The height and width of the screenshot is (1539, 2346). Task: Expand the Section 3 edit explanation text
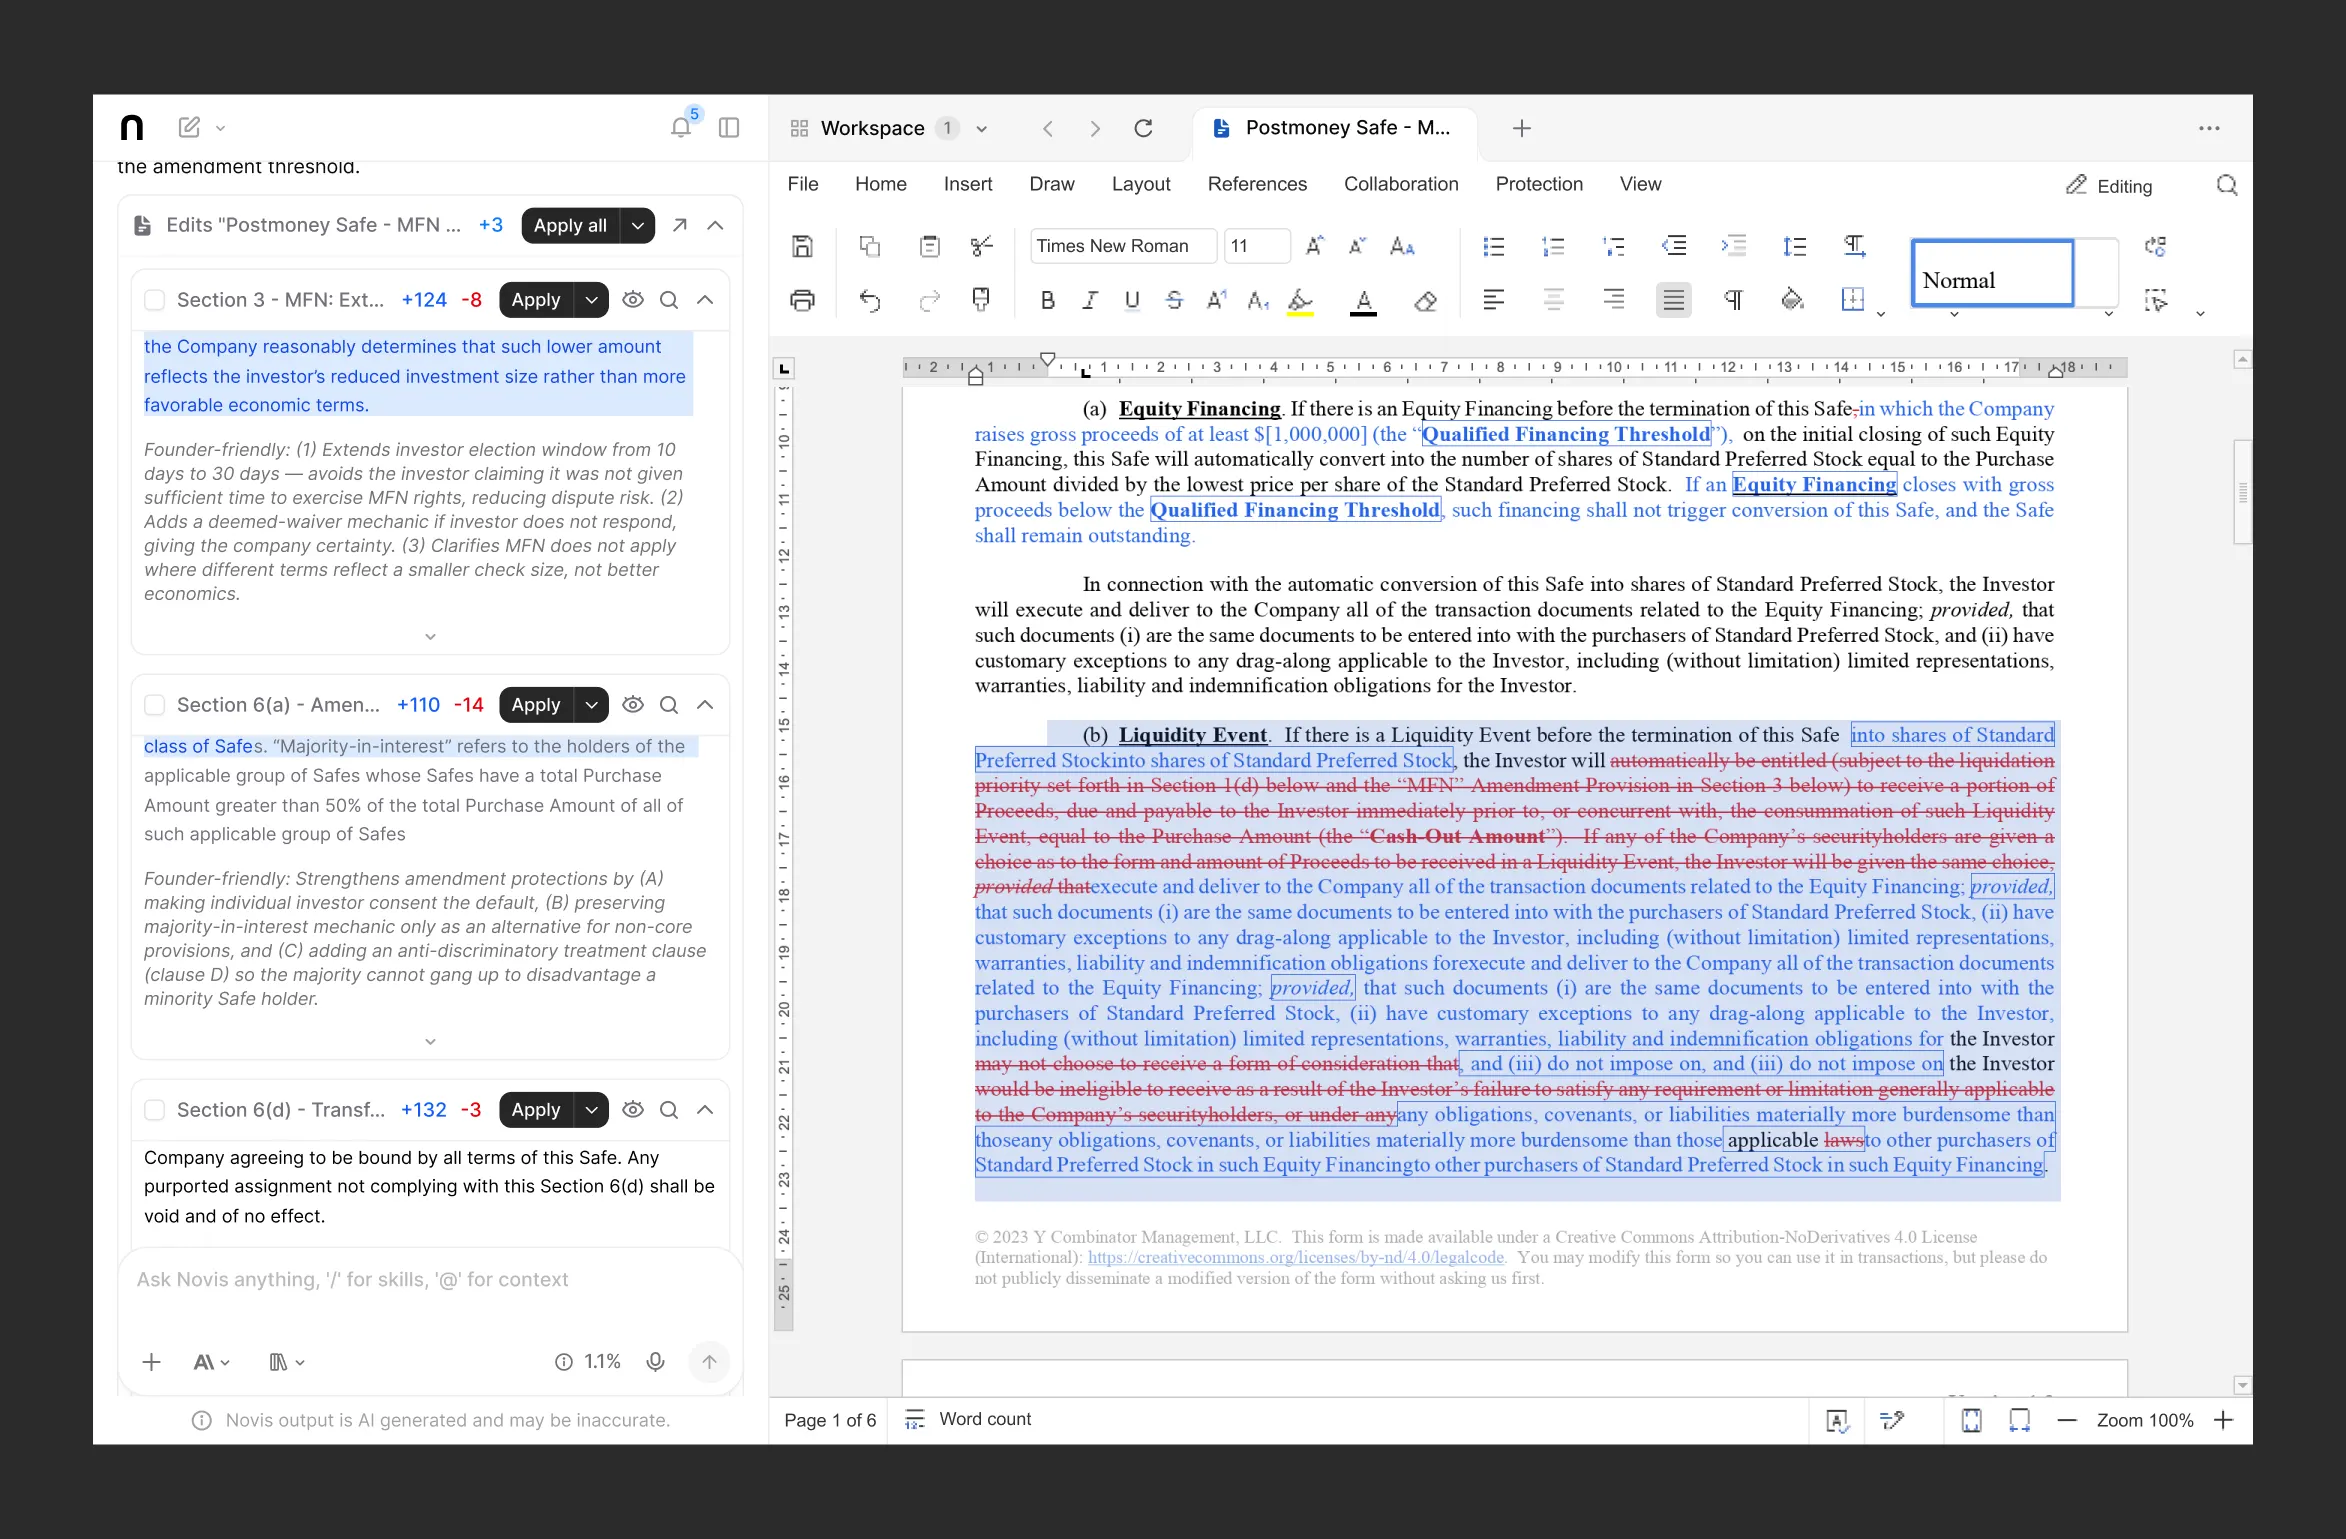pyautogui.click(x=430, y=636)
